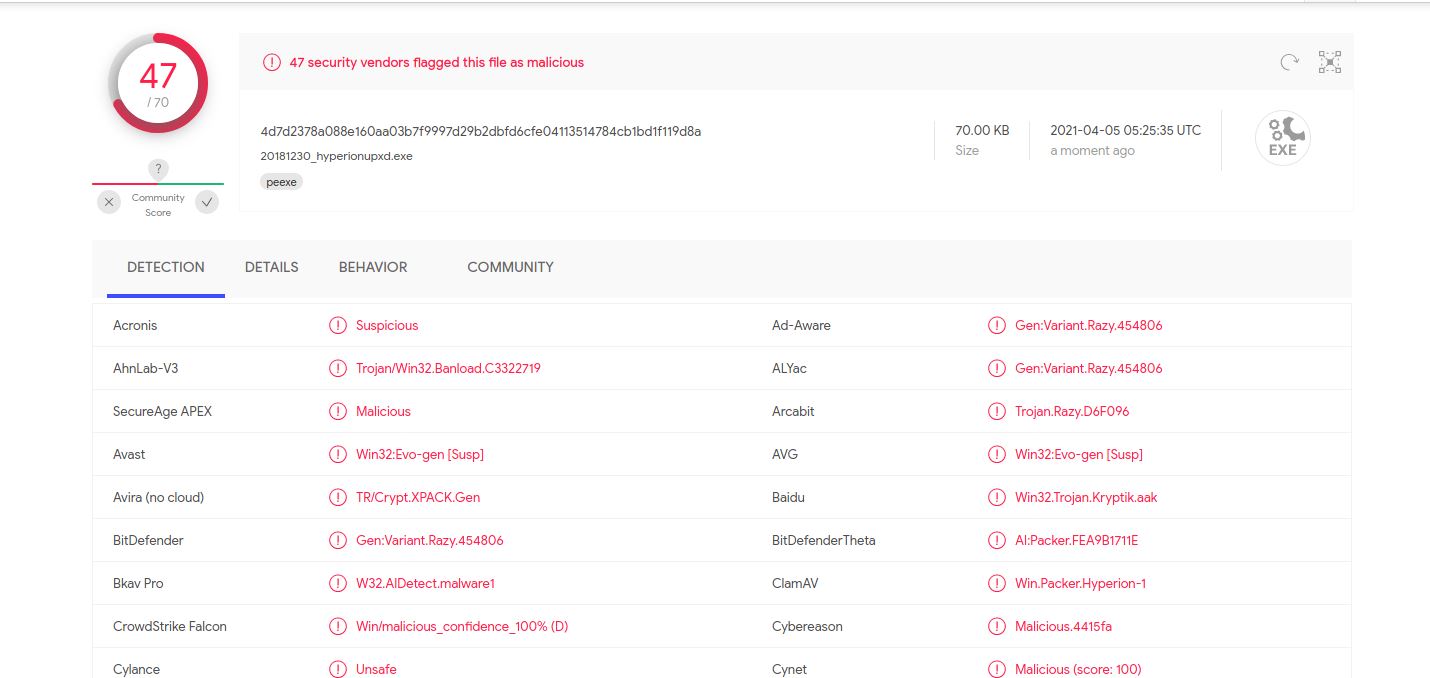Click the Baidu vendor name
Image resolution: width=1430 pixels, height=678 pixels.
coord(788,497)
